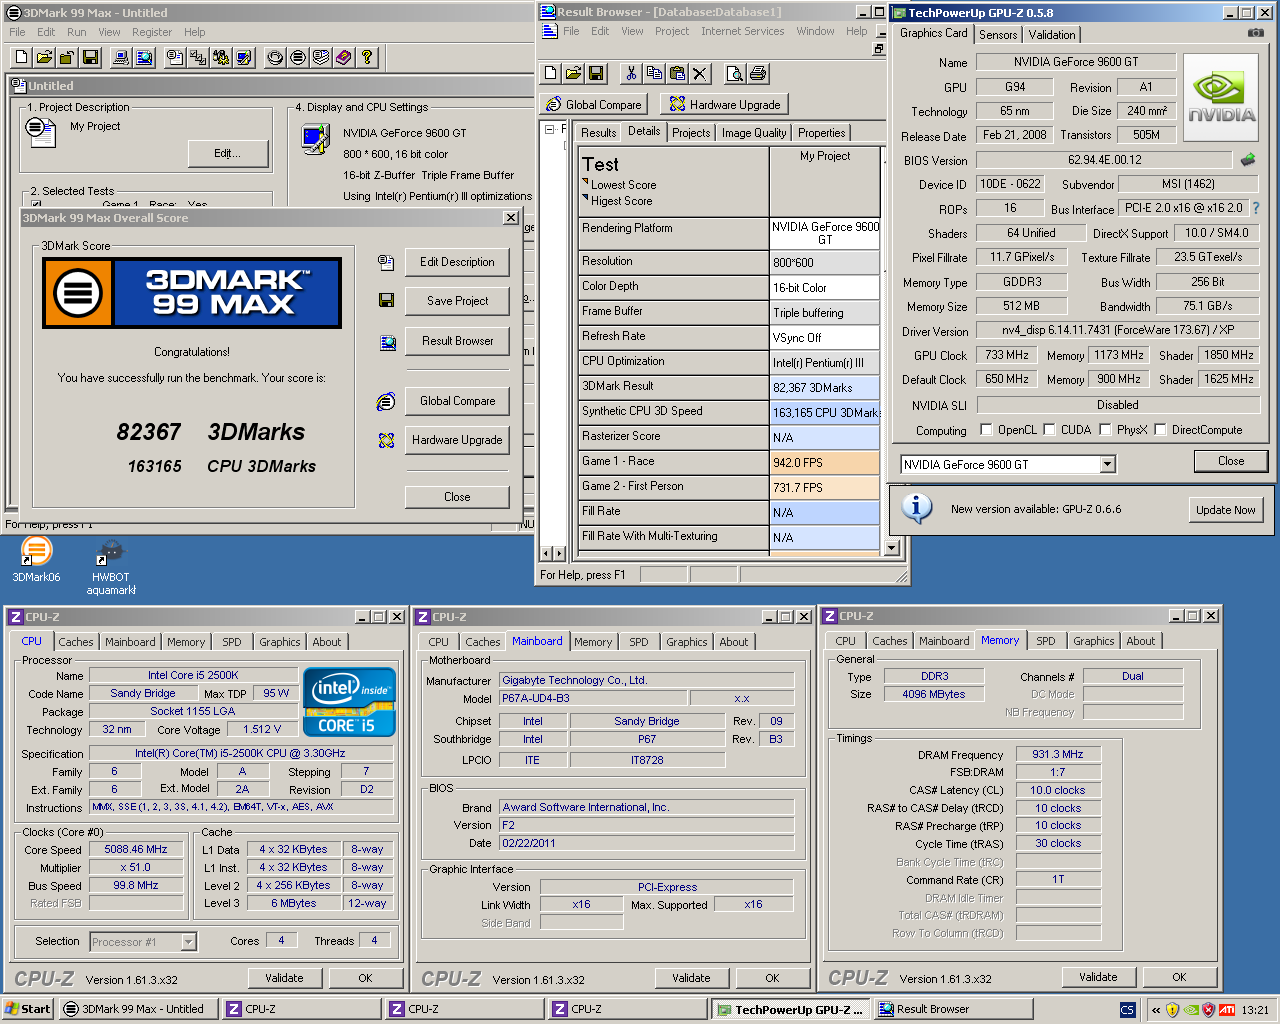The height and width of the screenshot is (1024, 1280).
Task: Click DRAM Frequency 931.3 MHz value in CPU-Z
Action: pyautogui.click(x=1058, y=754)
